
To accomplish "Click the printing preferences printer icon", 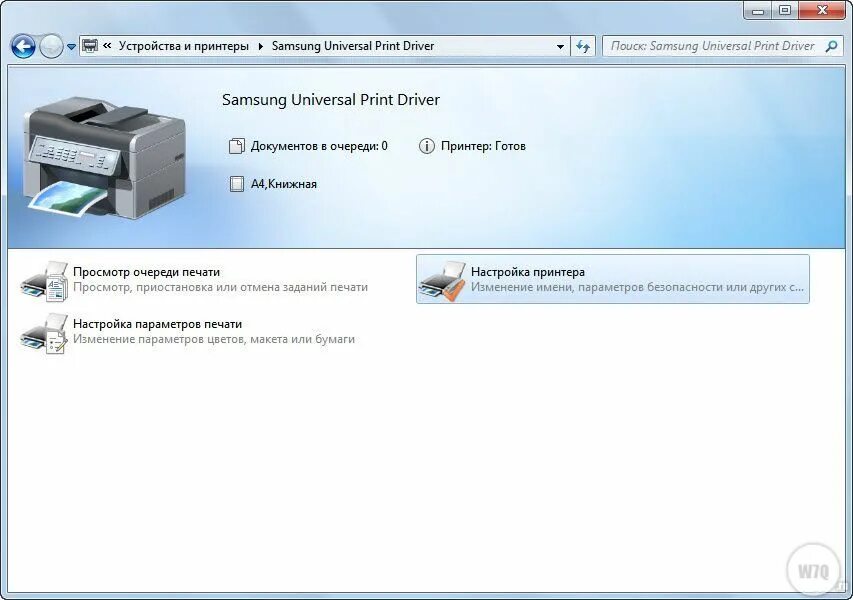I will click(44, 333).
